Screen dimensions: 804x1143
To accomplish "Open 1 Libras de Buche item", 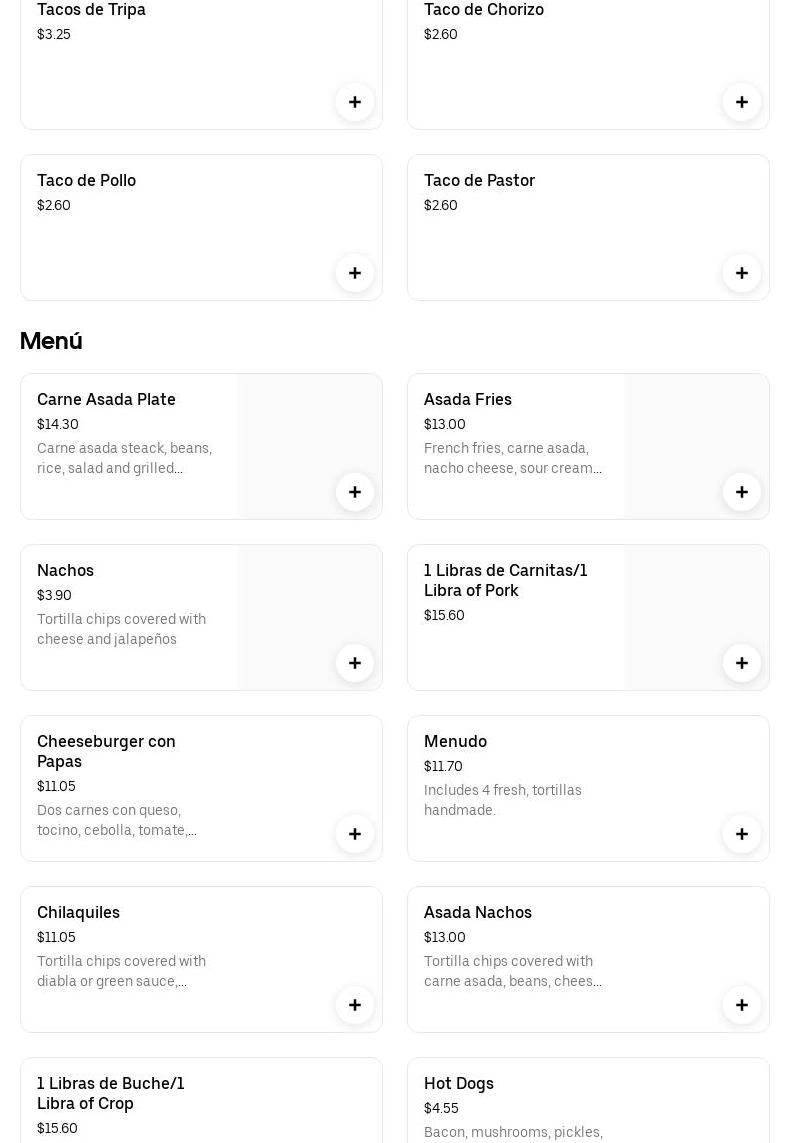I will click(110, 1093).
